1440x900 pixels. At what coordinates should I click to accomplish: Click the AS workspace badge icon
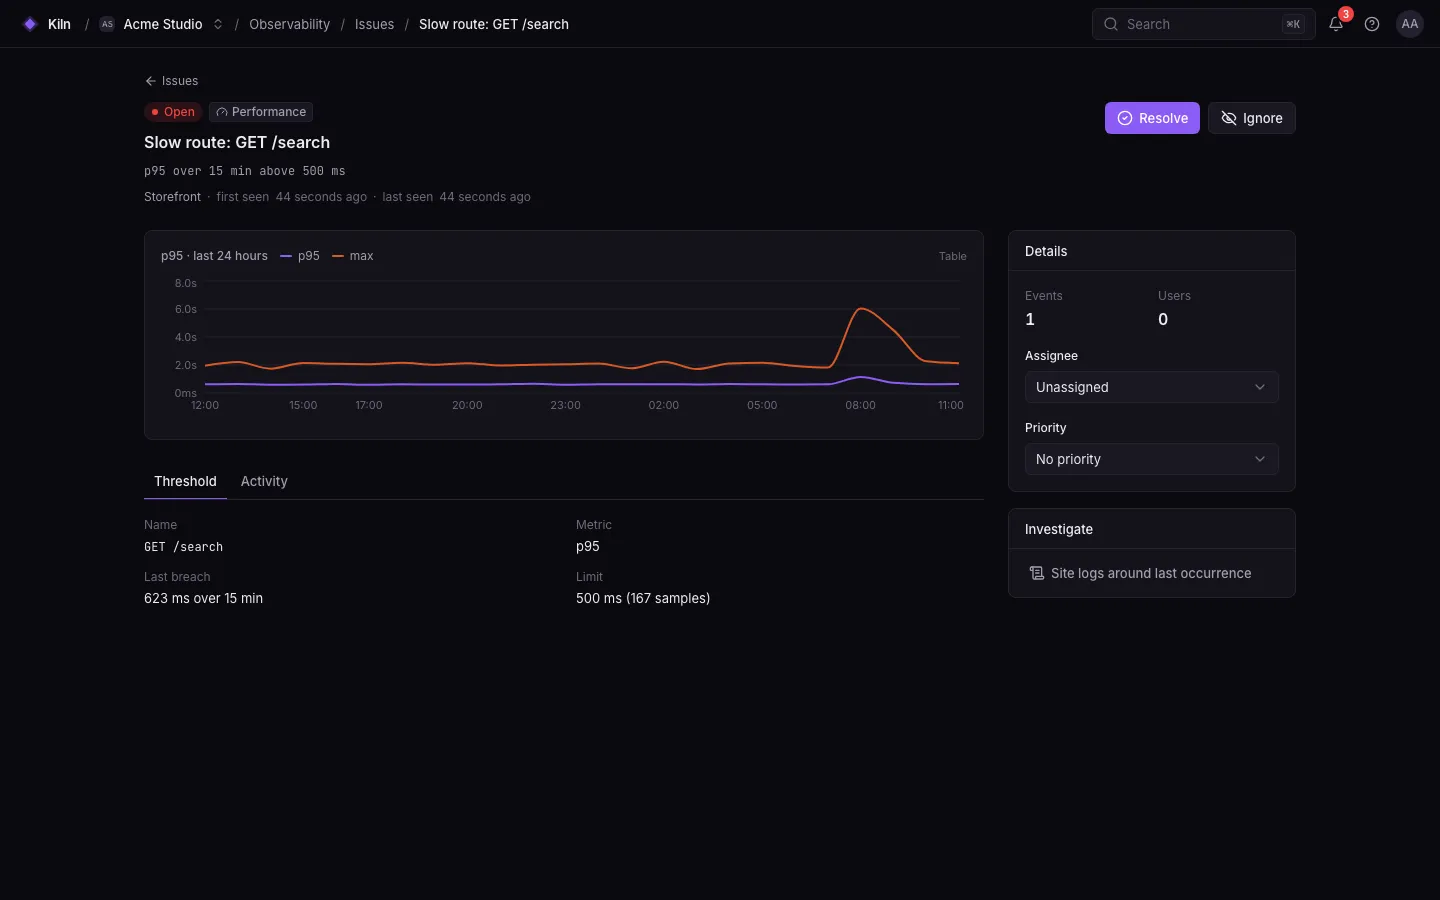pos(107,24)
